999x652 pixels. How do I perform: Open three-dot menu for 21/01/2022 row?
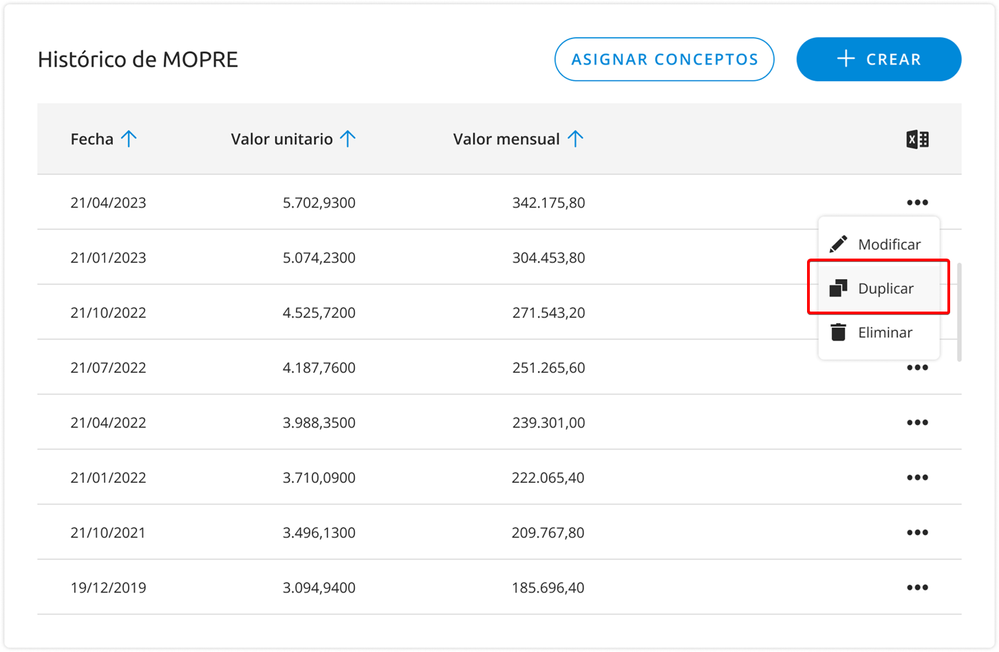917,478
